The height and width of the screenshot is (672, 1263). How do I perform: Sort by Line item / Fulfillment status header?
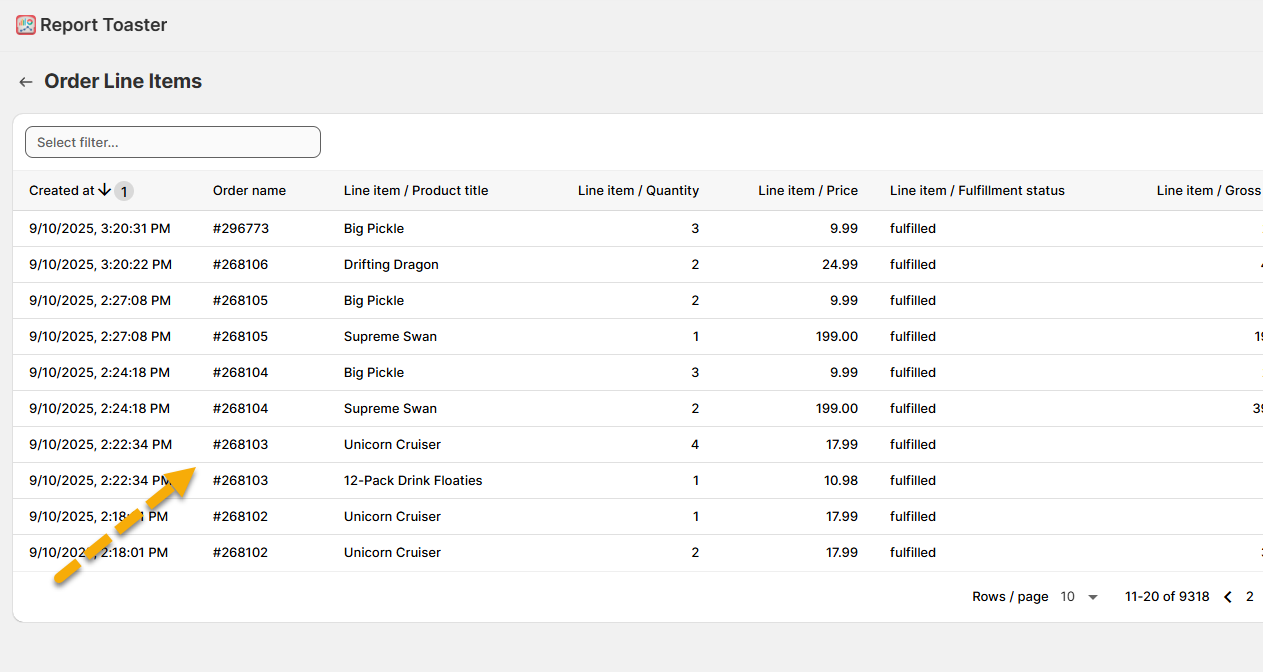pyautogui.click(x=977, y=191)
